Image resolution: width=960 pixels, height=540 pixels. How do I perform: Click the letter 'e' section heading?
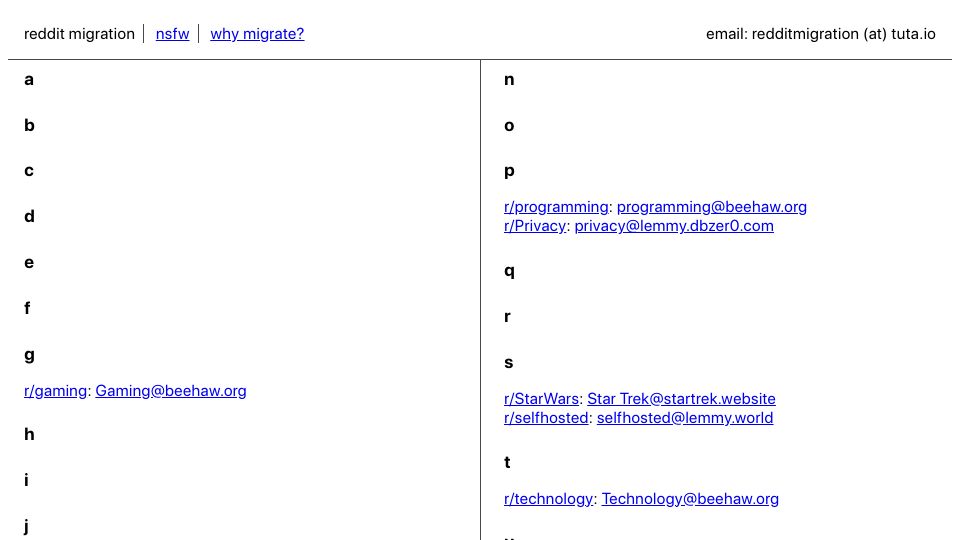click(29, 263)
